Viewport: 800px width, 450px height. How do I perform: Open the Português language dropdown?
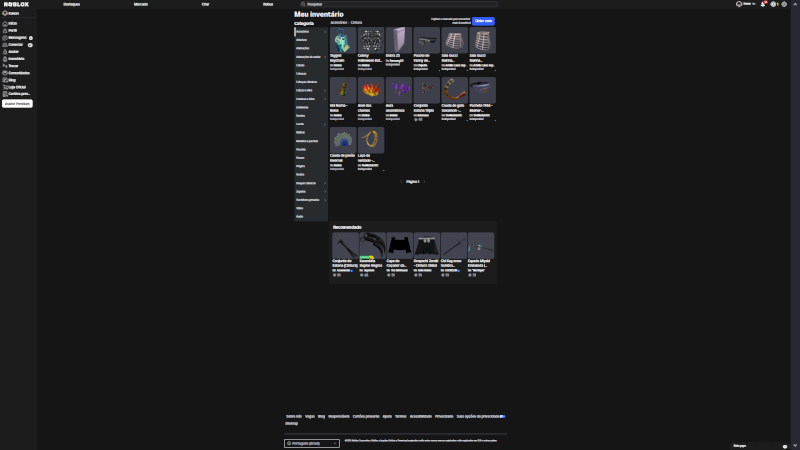[x=312, y=442]
